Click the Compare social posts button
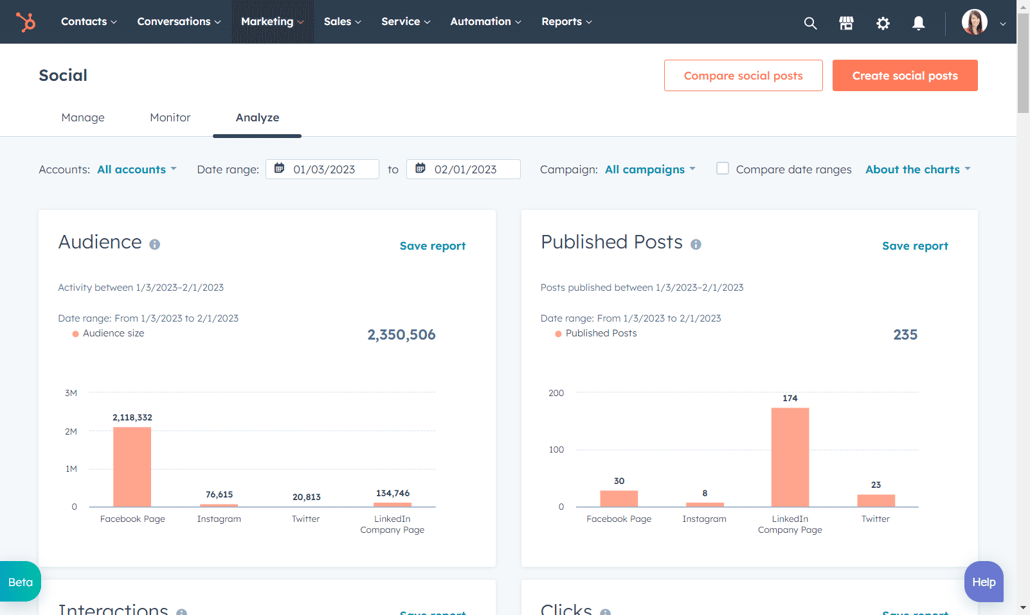 tap(743, 75)
